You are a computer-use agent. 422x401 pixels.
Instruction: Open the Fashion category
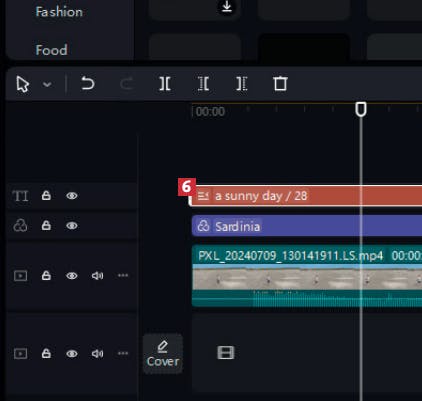(x=59, y=12)
